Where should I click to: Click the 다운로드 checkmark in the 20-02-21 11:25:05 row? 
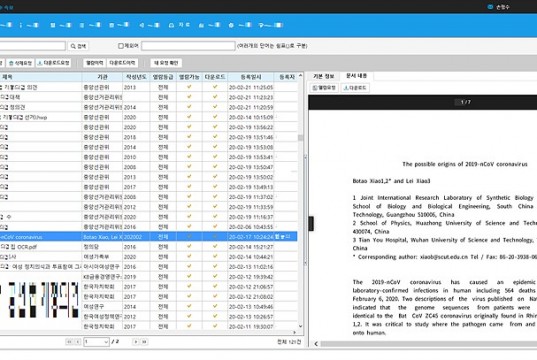(215, 87)
